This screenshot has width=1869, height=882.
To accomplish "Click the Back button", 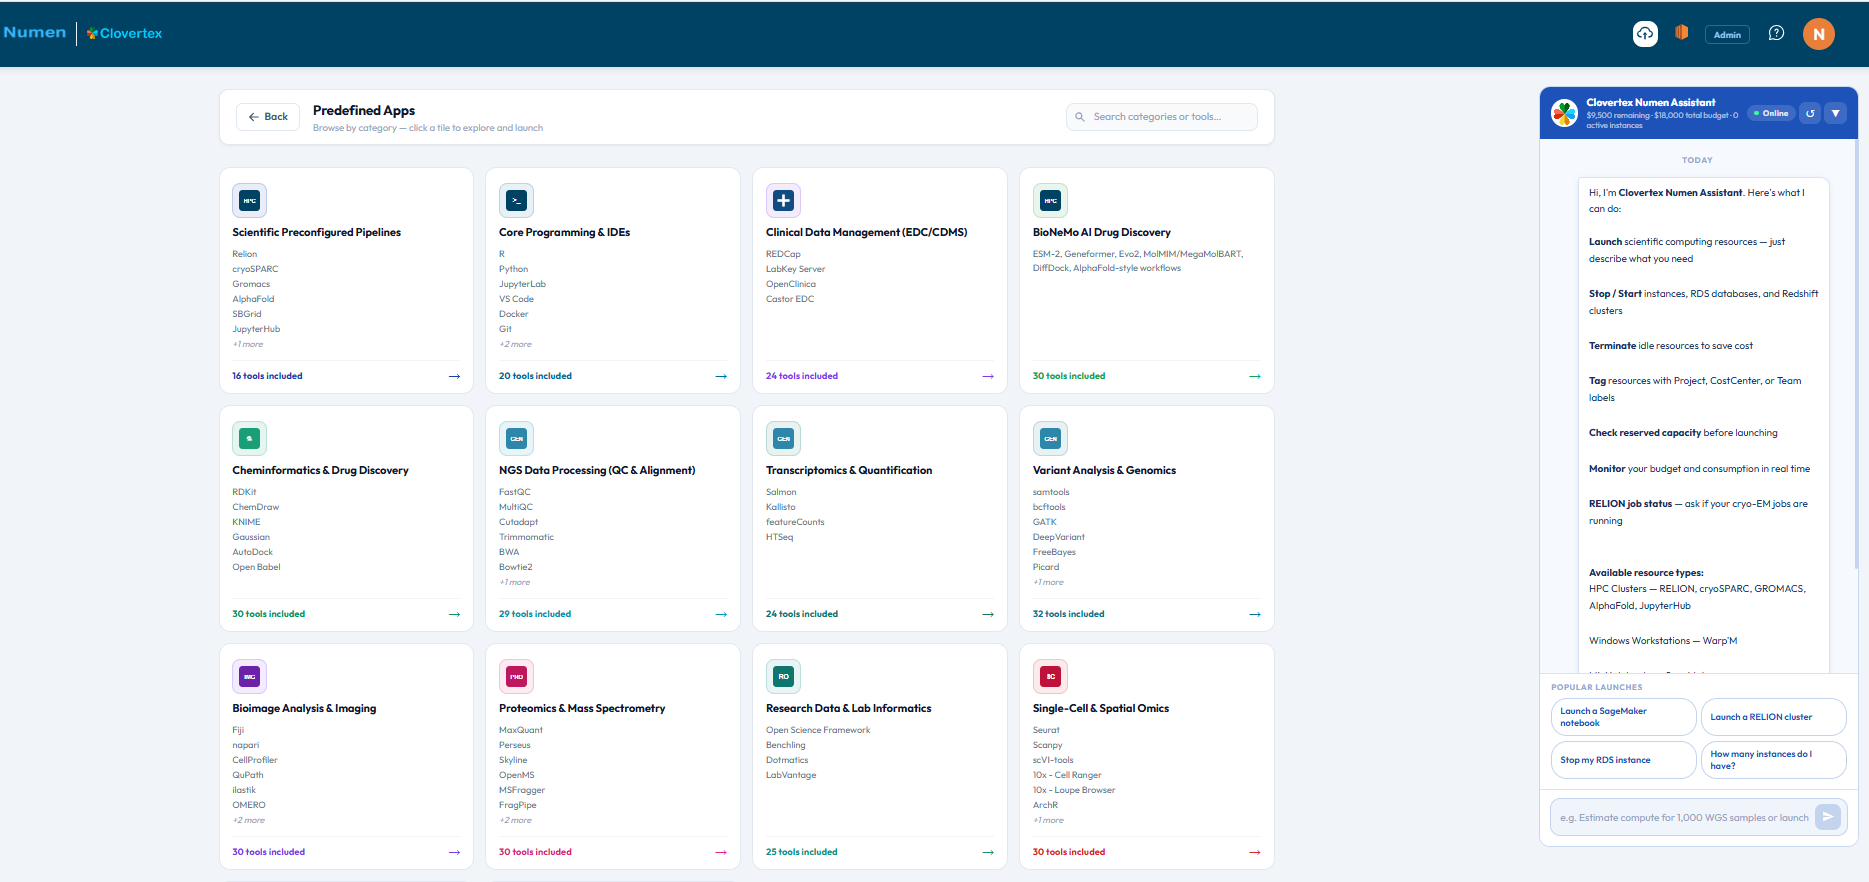I will coord(268,117).
